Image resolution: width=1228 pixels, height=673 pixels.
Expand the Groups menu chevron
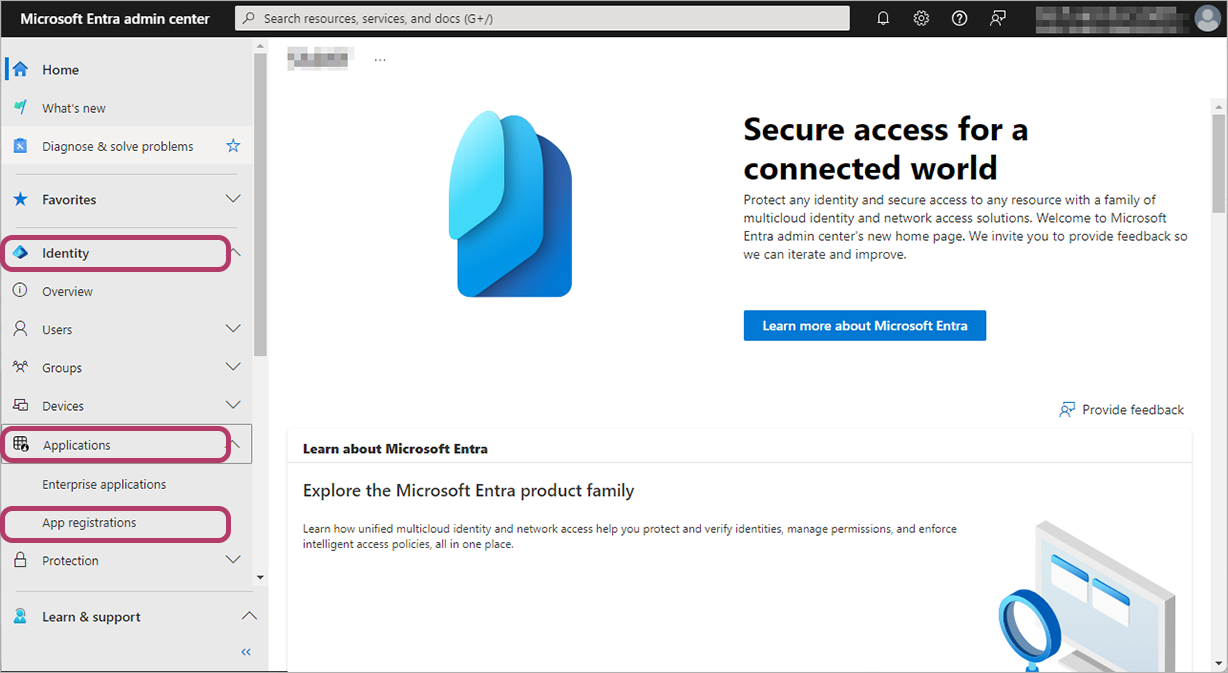point(233,367)
